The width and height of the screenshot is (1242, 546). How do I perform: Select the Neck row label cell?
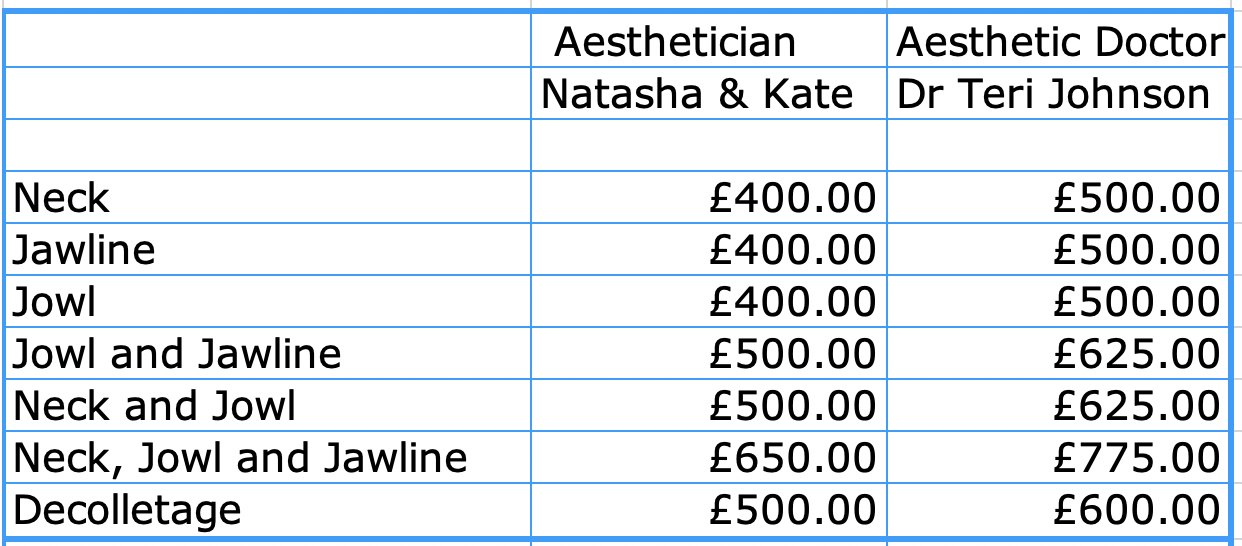tap(62, 198)
